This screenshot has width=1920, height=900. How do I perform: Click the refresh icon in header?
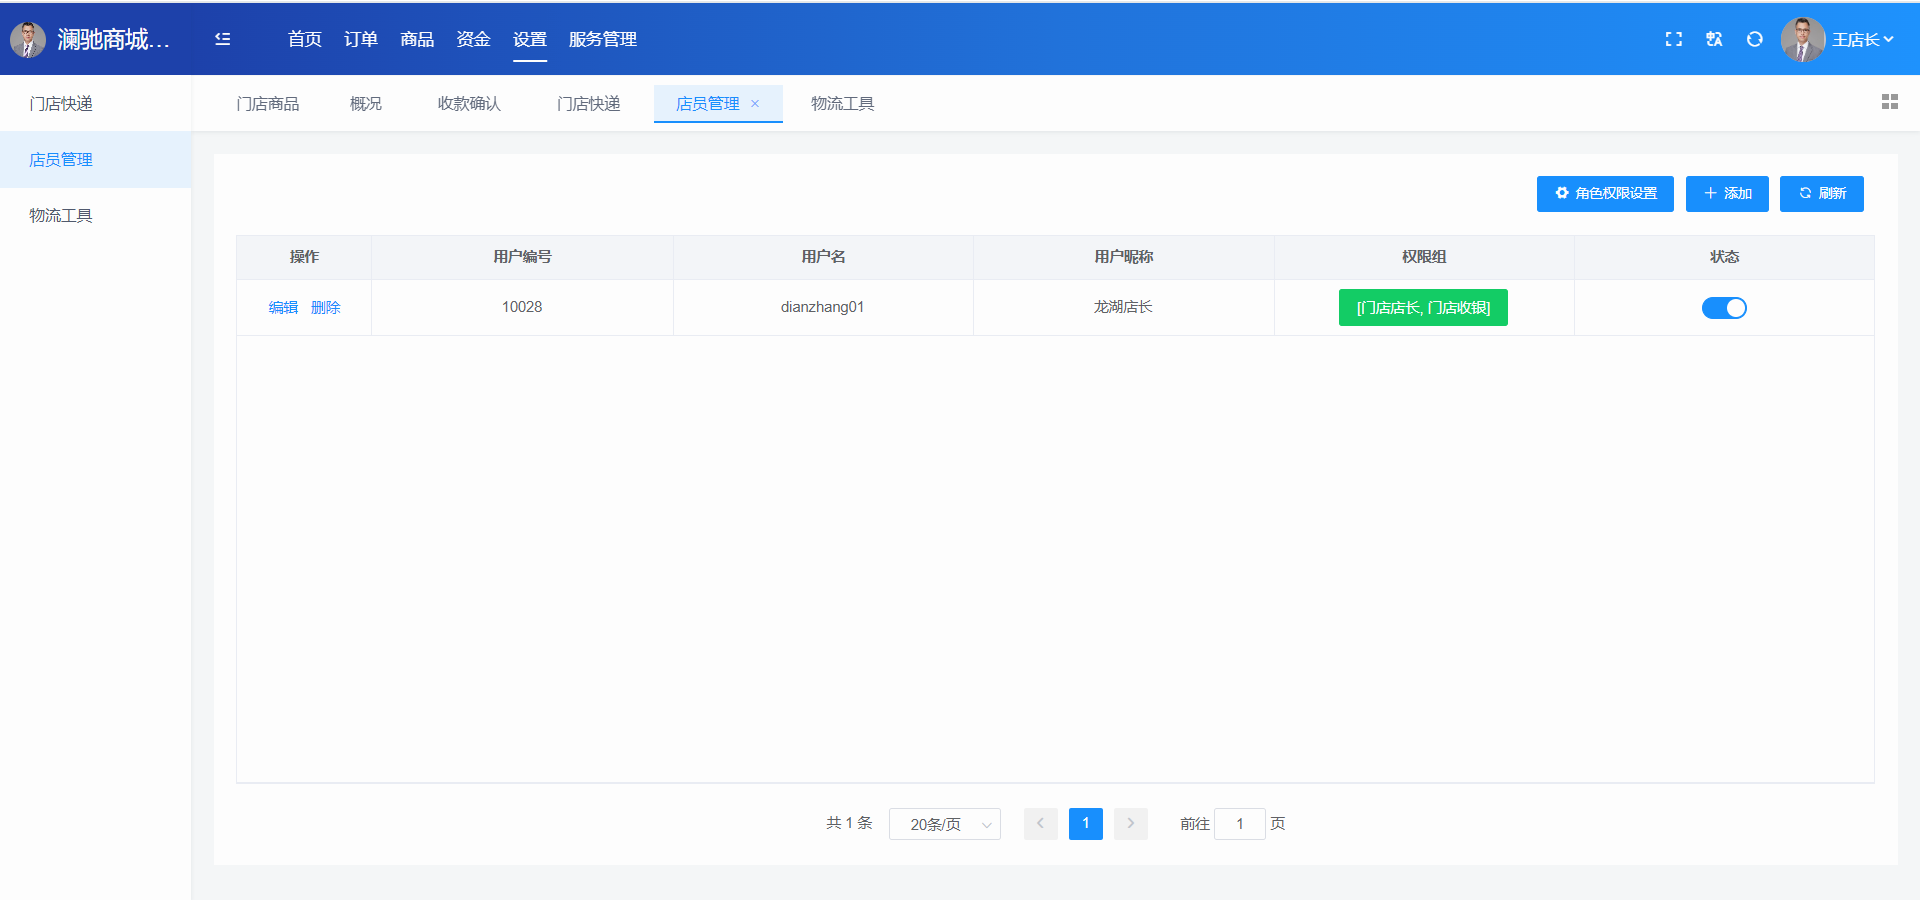click(1754, 39)
